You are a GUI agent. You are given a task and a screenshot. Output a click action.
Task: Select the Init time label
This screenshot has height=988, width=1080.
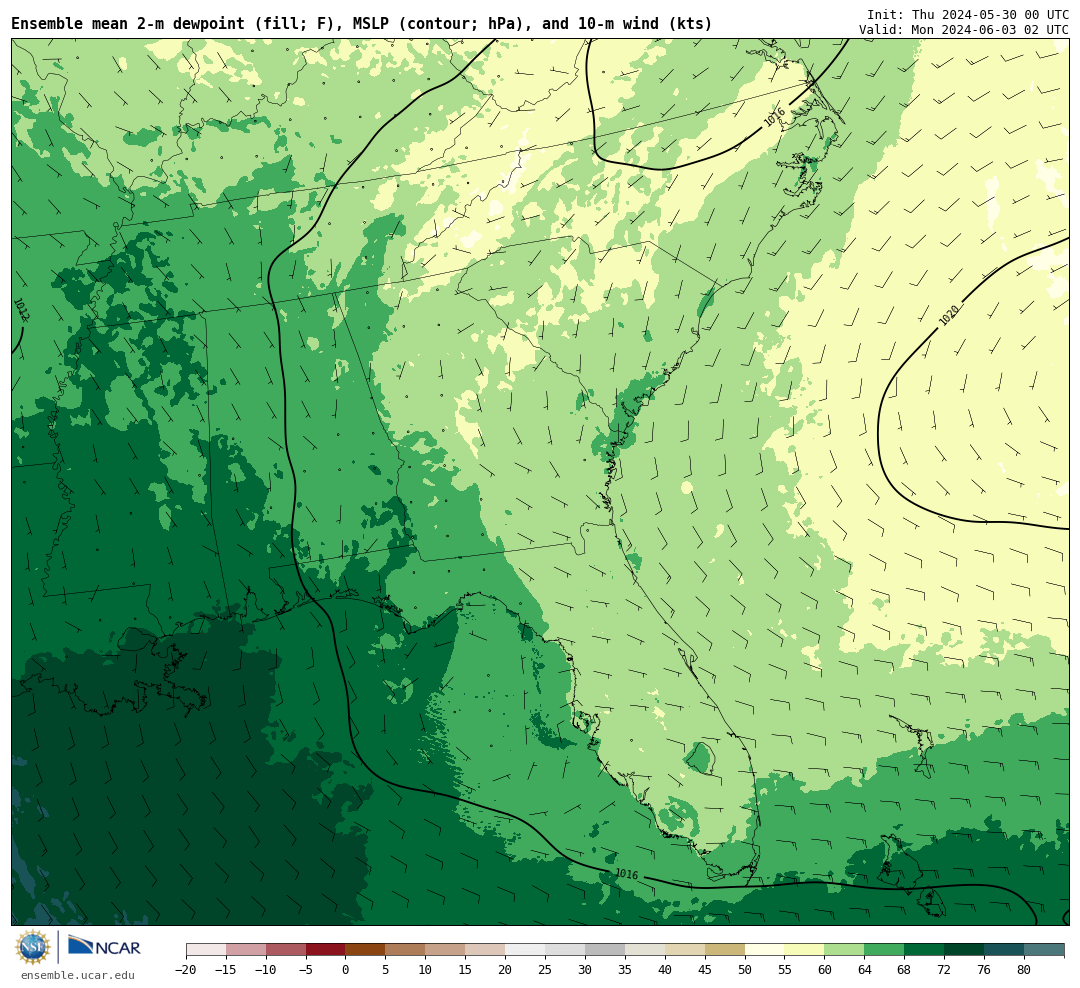(968, 14)
